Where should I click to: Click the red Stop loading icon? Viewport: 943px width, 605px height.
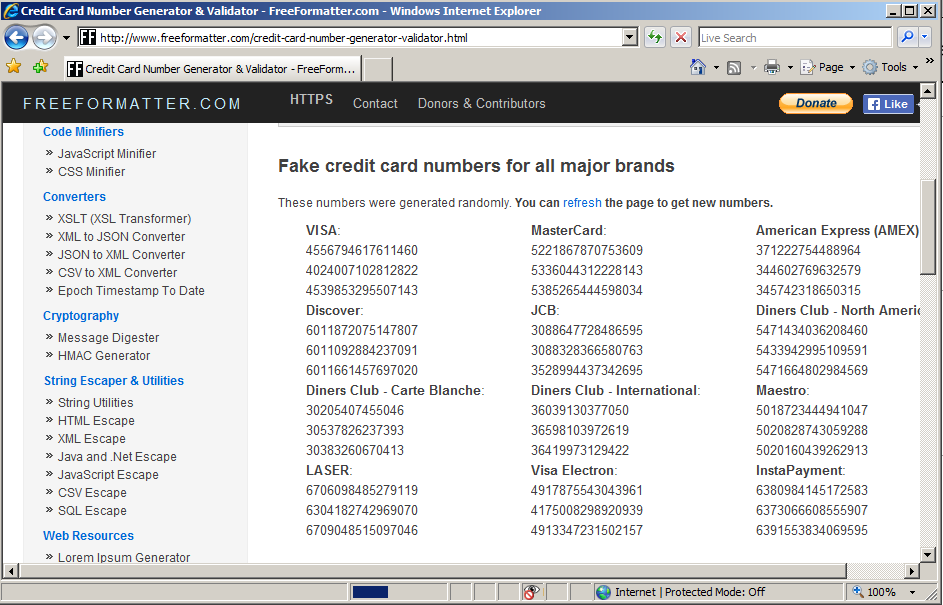681,38
